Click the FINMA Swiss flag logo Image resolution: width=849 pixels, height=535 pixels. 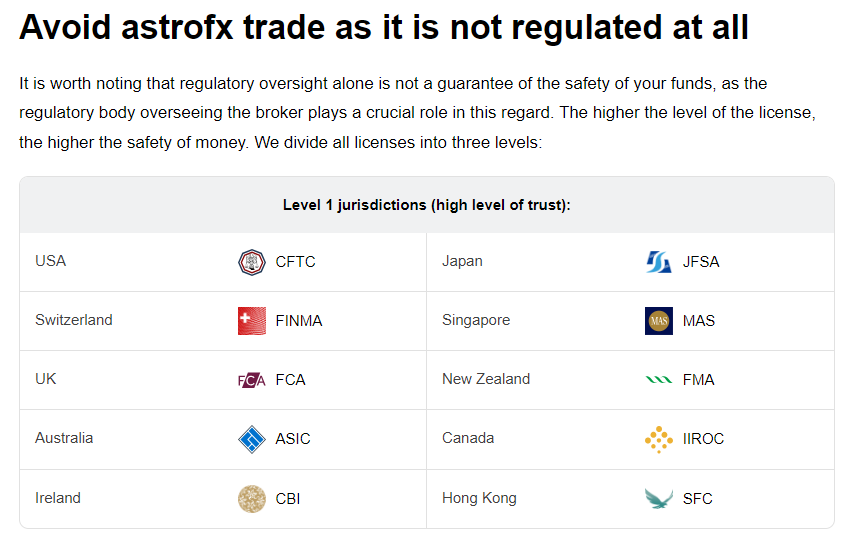252,321
